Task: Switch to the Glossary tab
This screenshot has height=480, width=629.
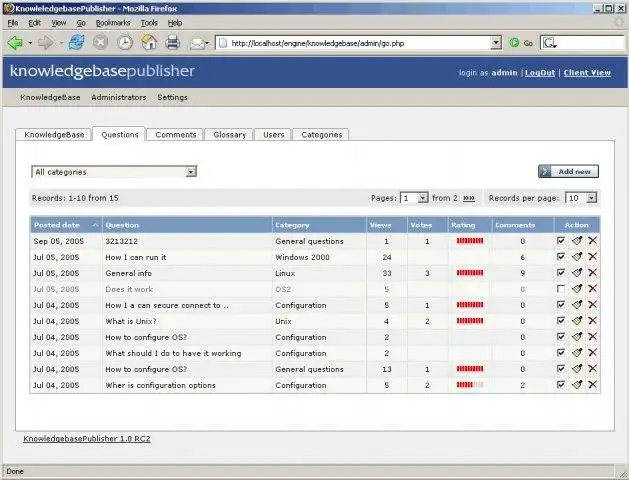Action: (x=229, y=135)
